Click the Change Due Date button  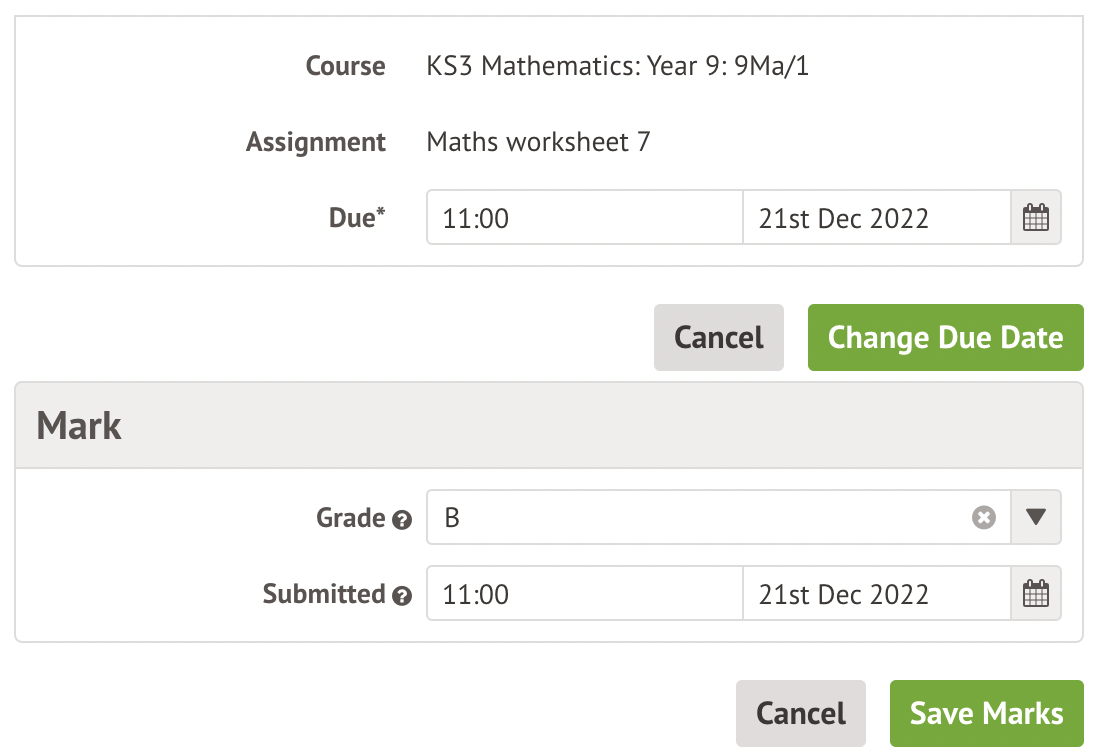[x=945, y=338]
